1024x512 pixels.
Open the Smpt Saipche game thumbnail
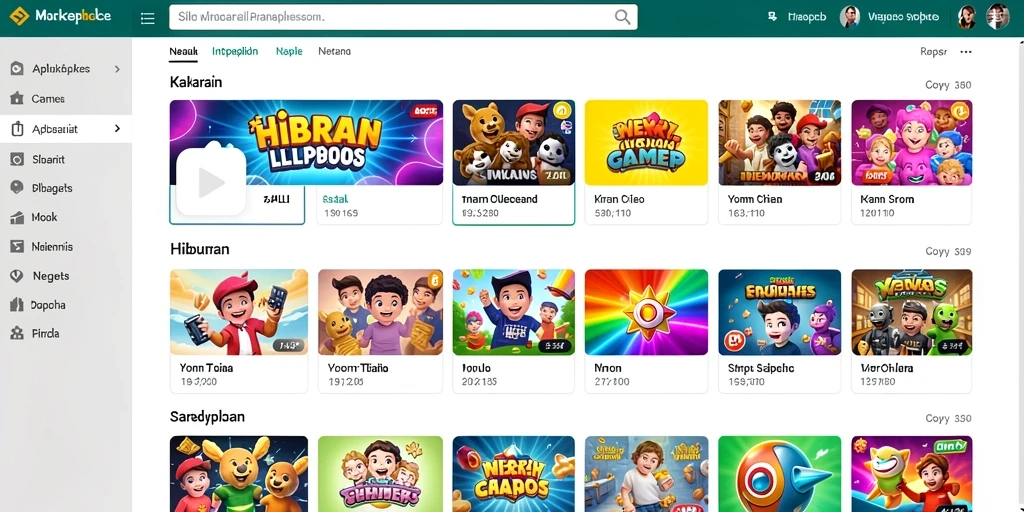click(x=780, y=312)
